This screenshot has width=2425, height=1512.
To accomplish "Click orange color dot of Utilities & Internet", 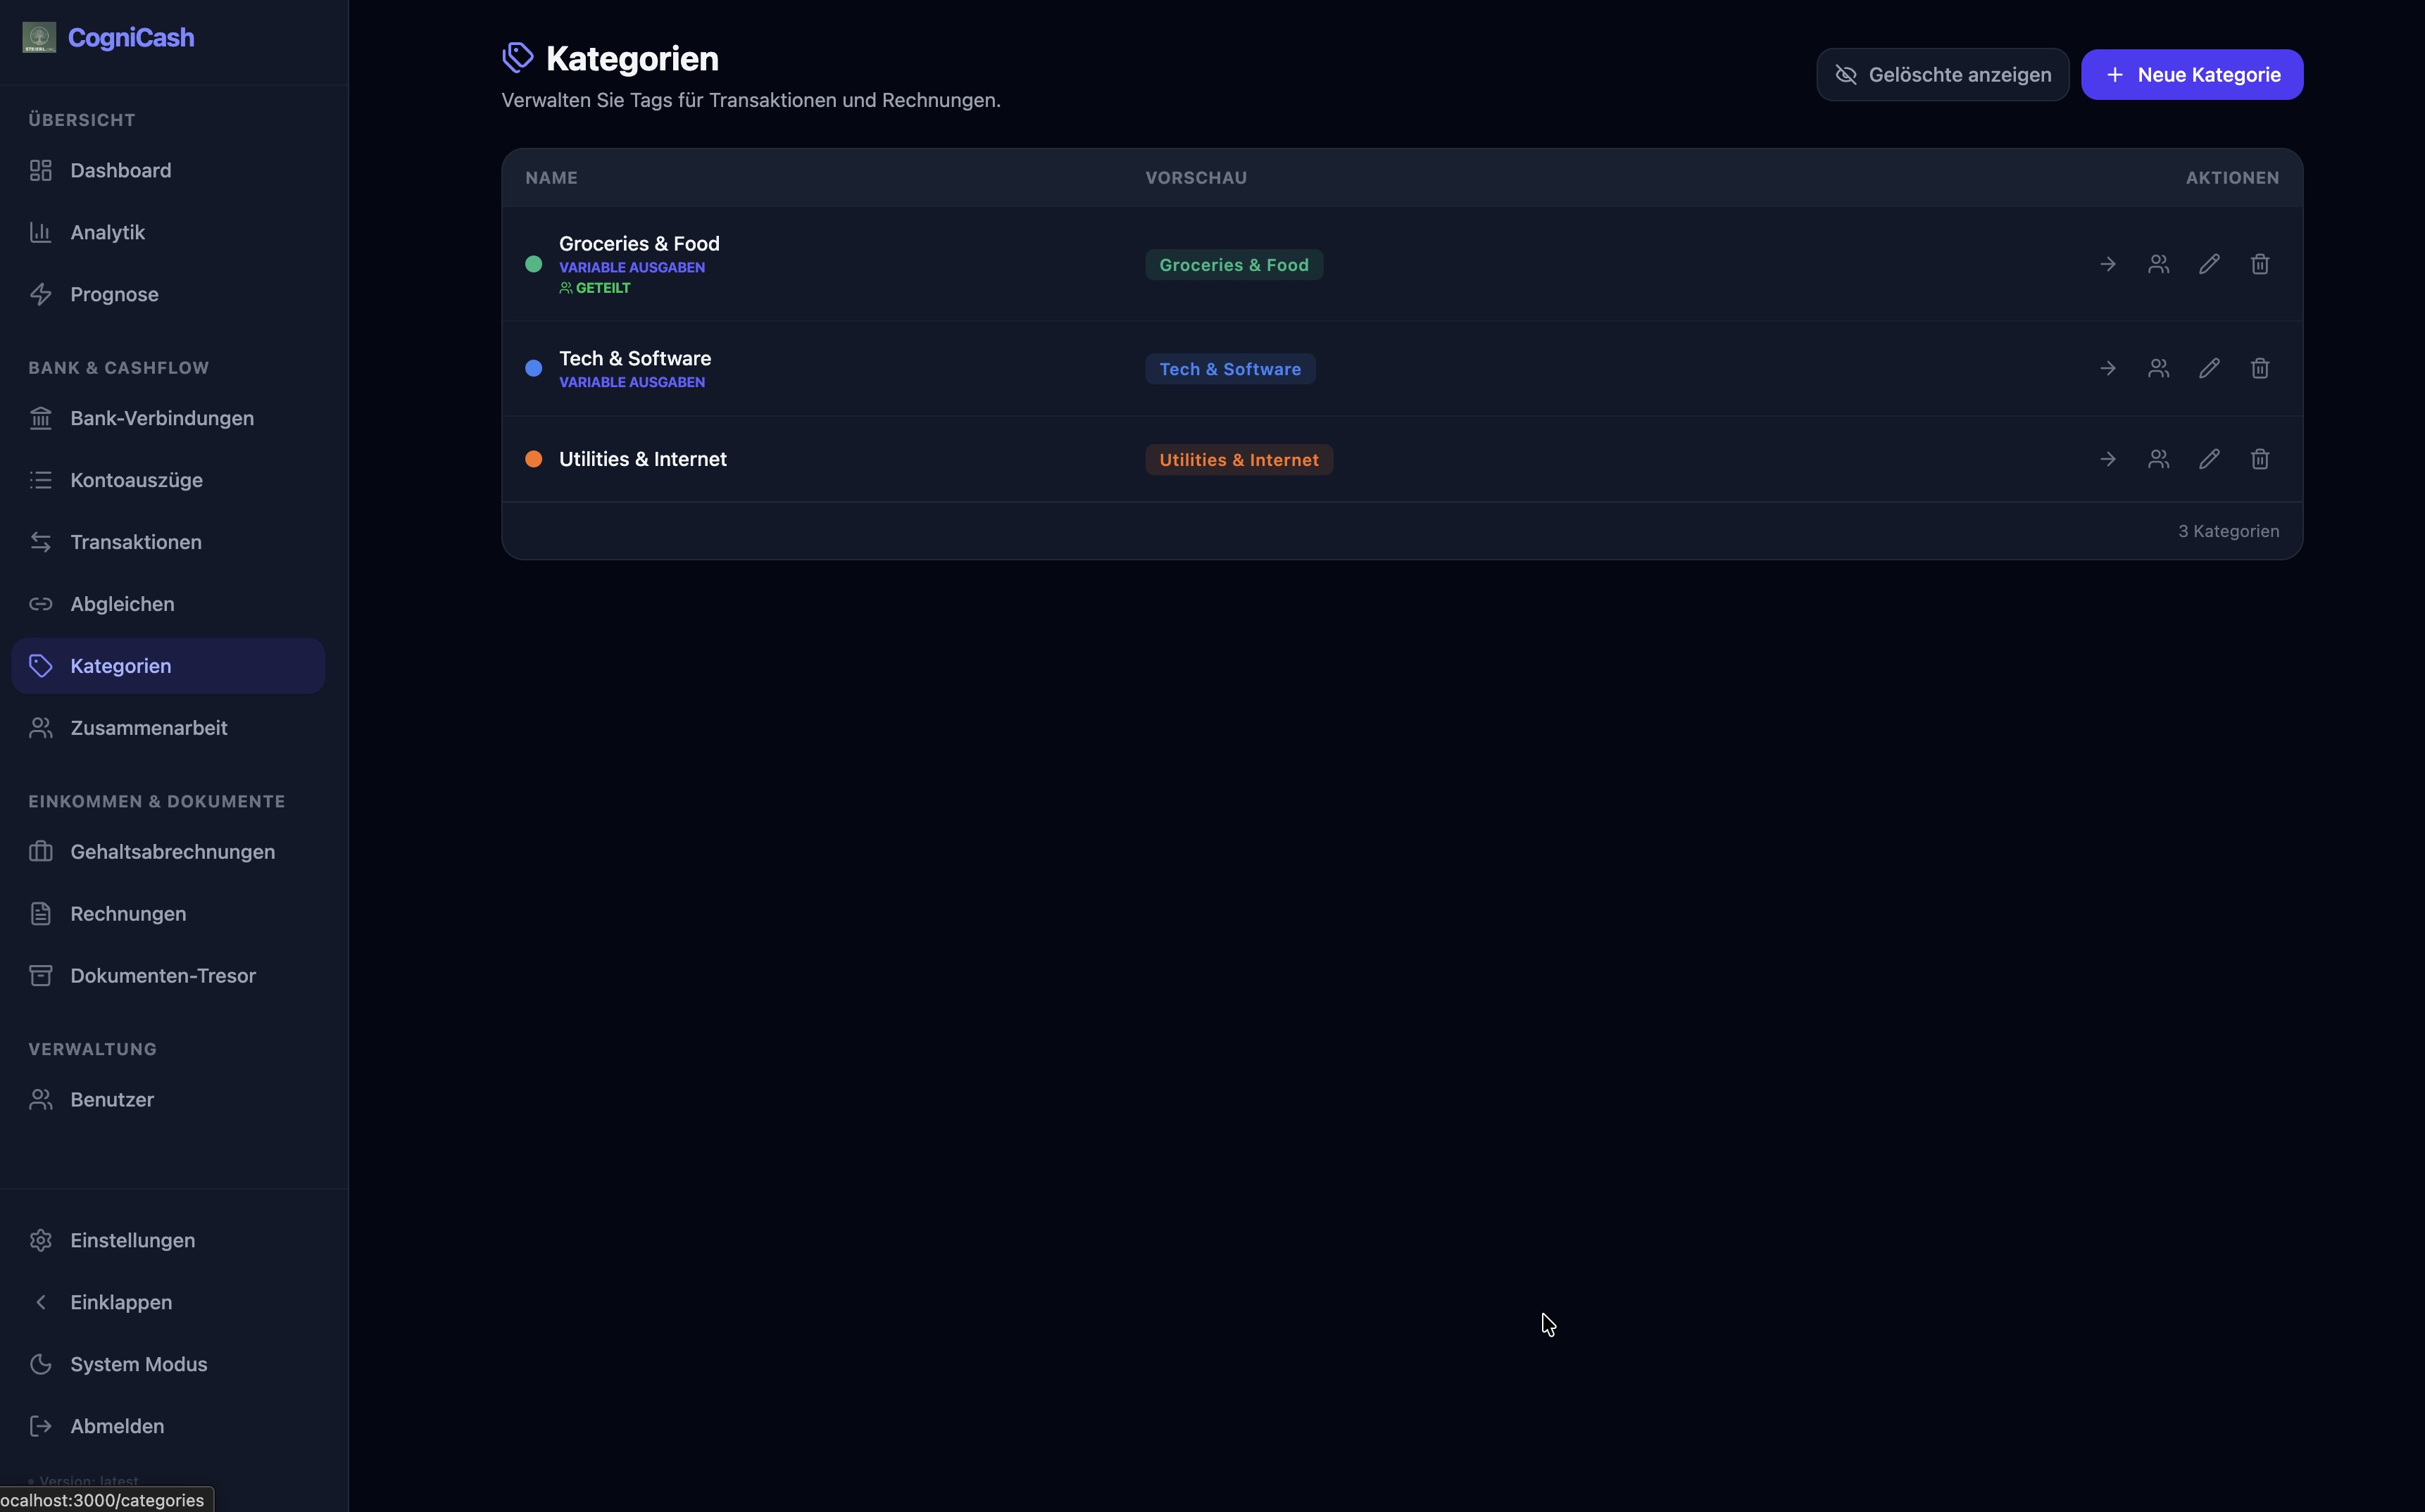I will 534,459.
